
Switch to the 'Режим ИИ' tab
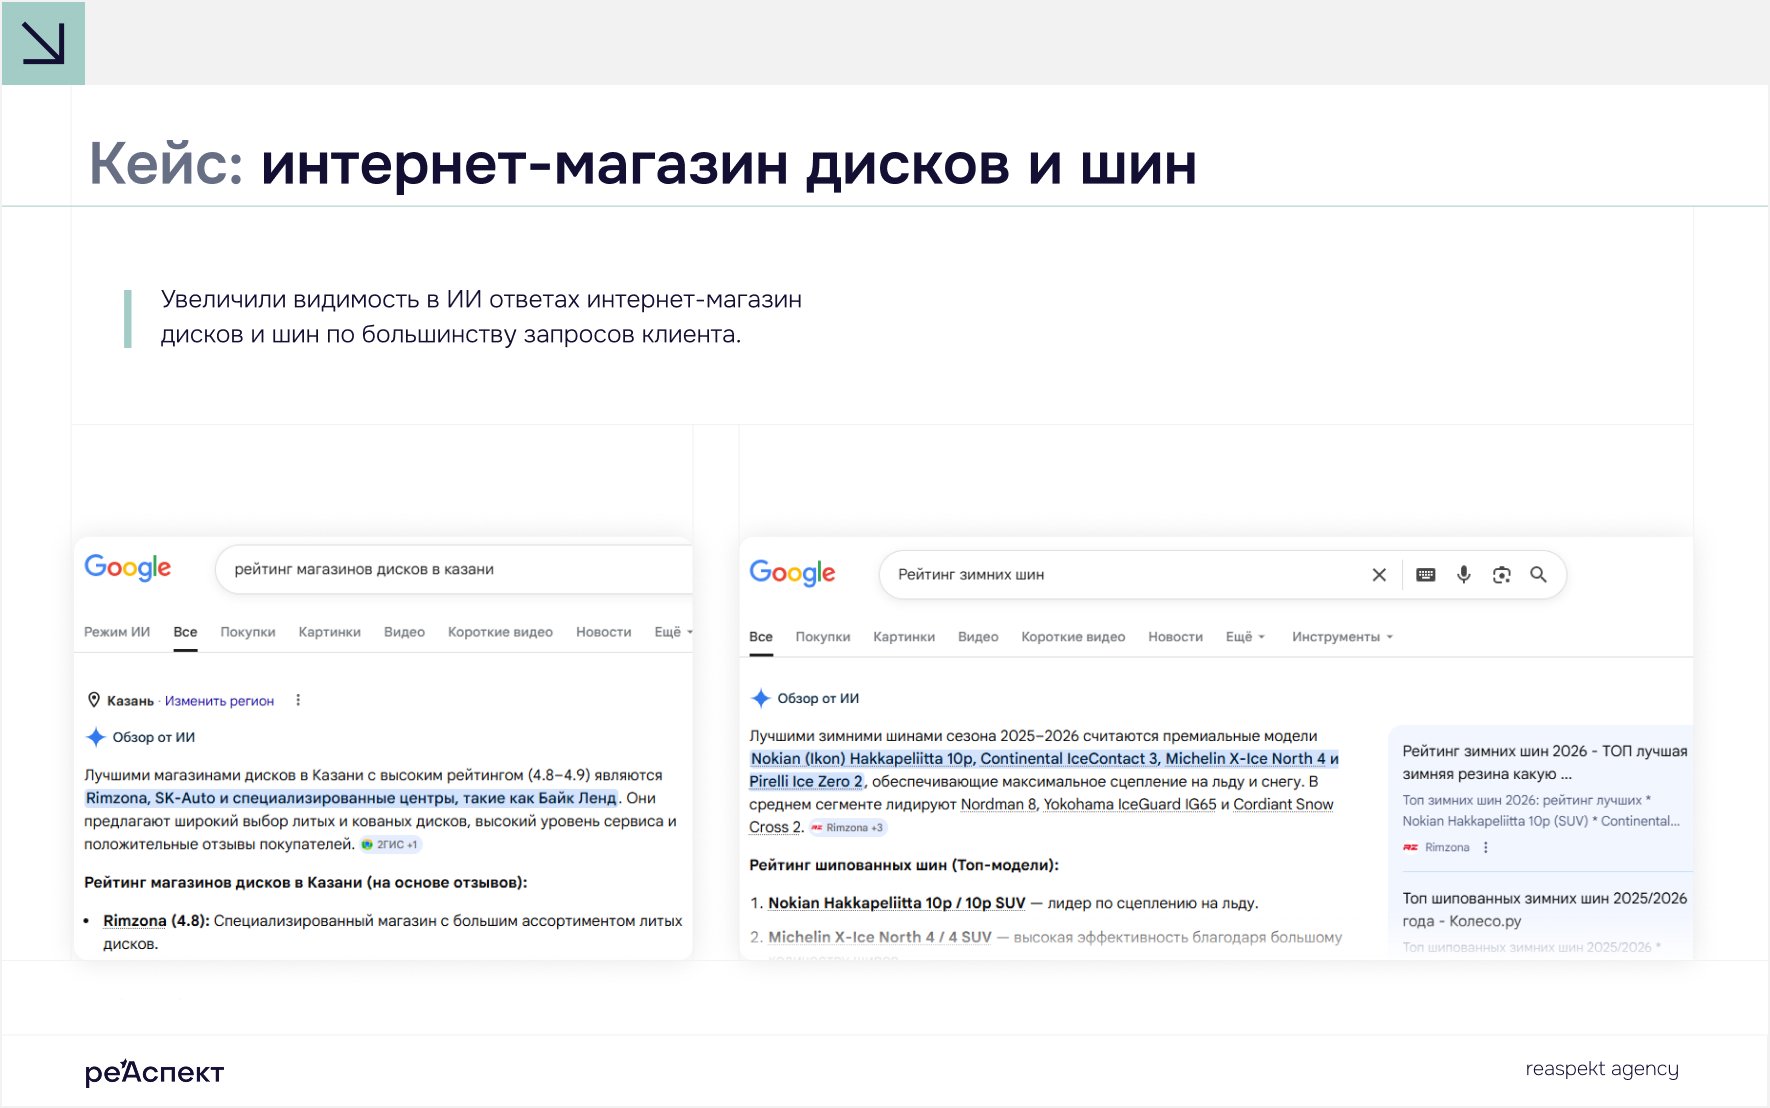pyautogui.click(x=117, y=632)
